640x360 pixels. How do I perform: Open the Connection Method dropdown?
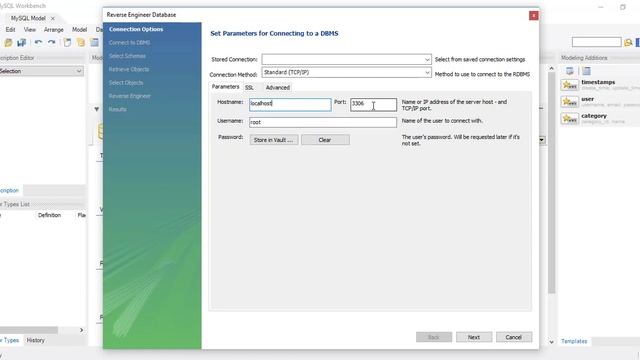tap(427, 73)
